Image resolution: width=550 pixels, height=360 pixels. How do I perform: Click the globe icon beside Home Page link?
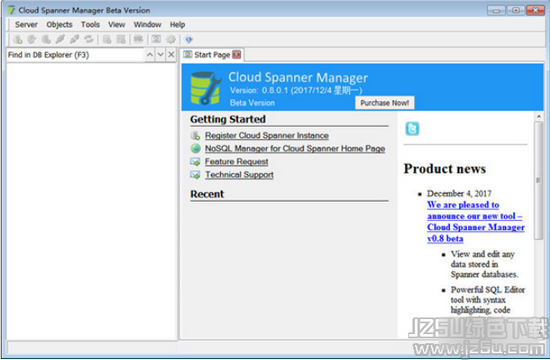tap(195, 148)
